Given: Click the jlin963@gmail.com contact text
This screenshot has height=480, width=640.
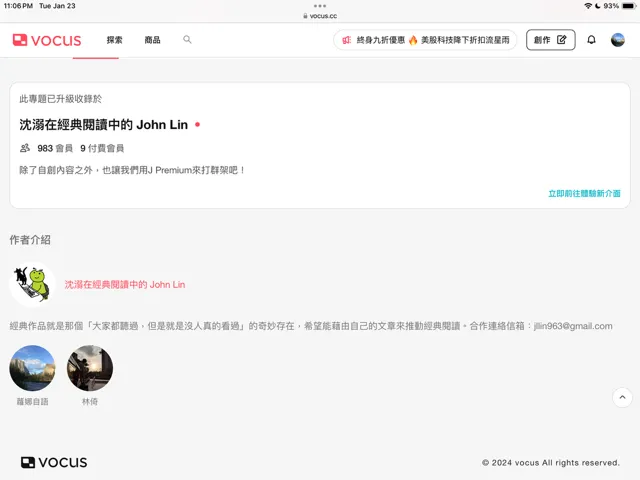Looking at the screenshot, I should click(x=573, y=326).
